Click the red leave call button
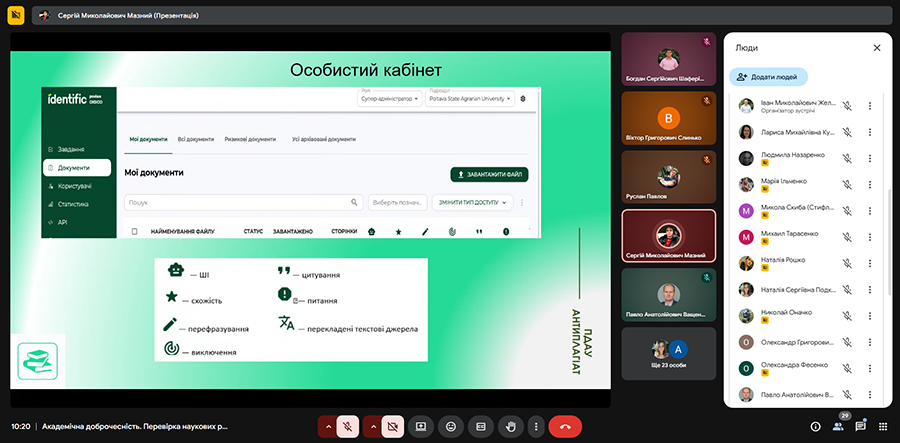Screen dimensions: 900x443 [x=565, y=426]
